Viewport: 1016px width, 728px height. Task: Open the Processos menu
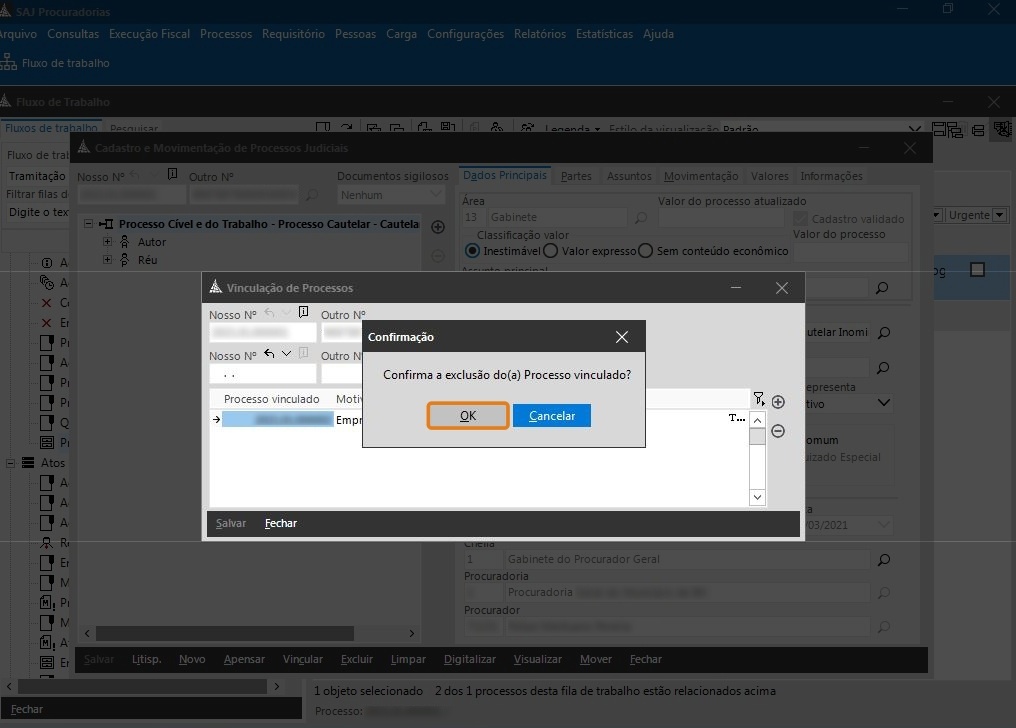click(x=226, y=34)
